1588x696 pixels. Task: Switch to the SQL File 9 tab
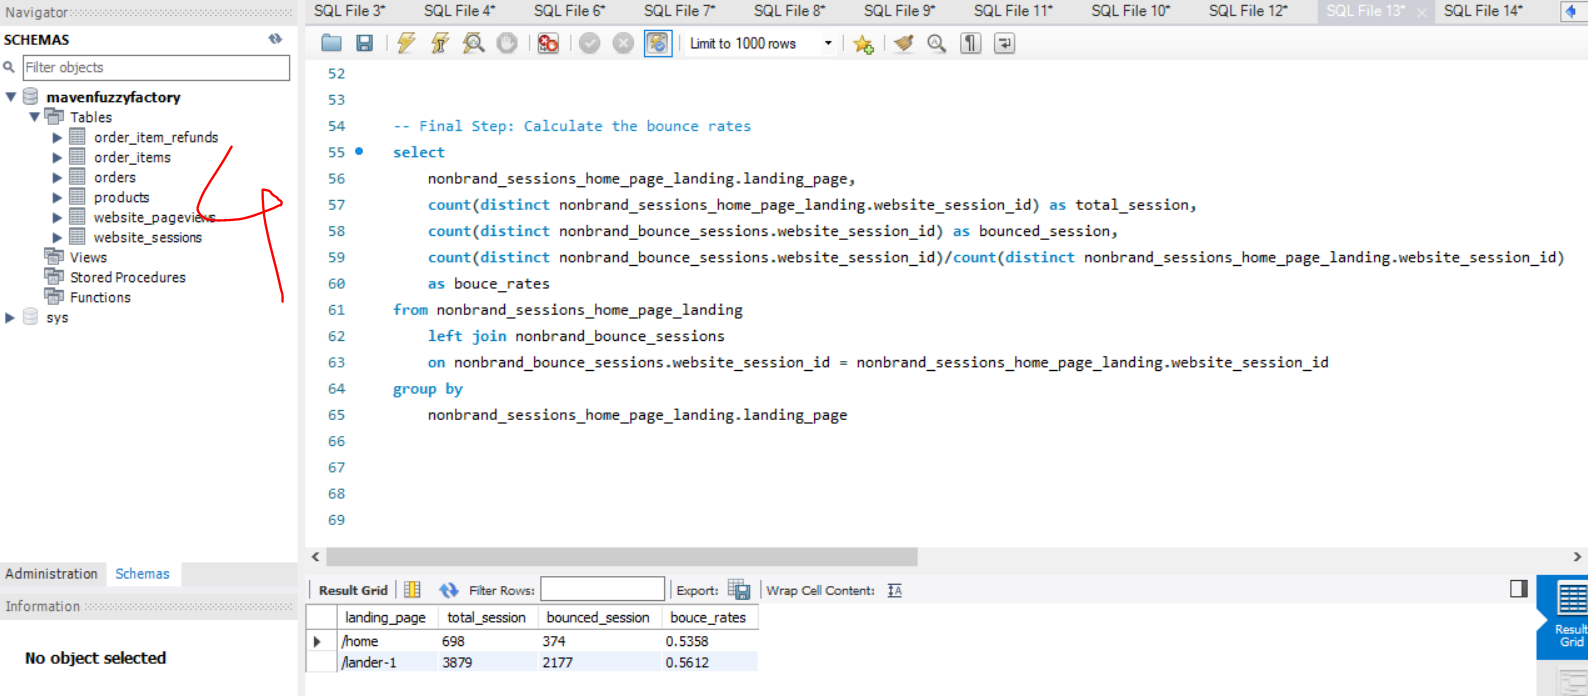coord(900,11)
